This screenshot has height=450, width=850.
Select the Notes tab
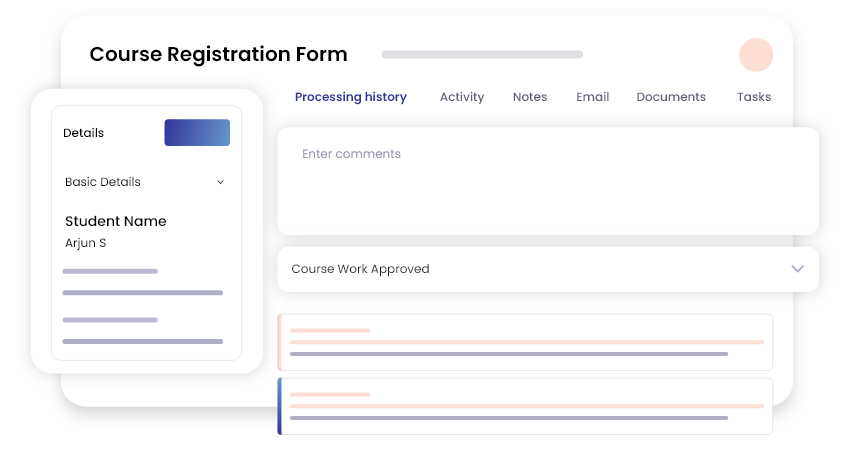530,97
